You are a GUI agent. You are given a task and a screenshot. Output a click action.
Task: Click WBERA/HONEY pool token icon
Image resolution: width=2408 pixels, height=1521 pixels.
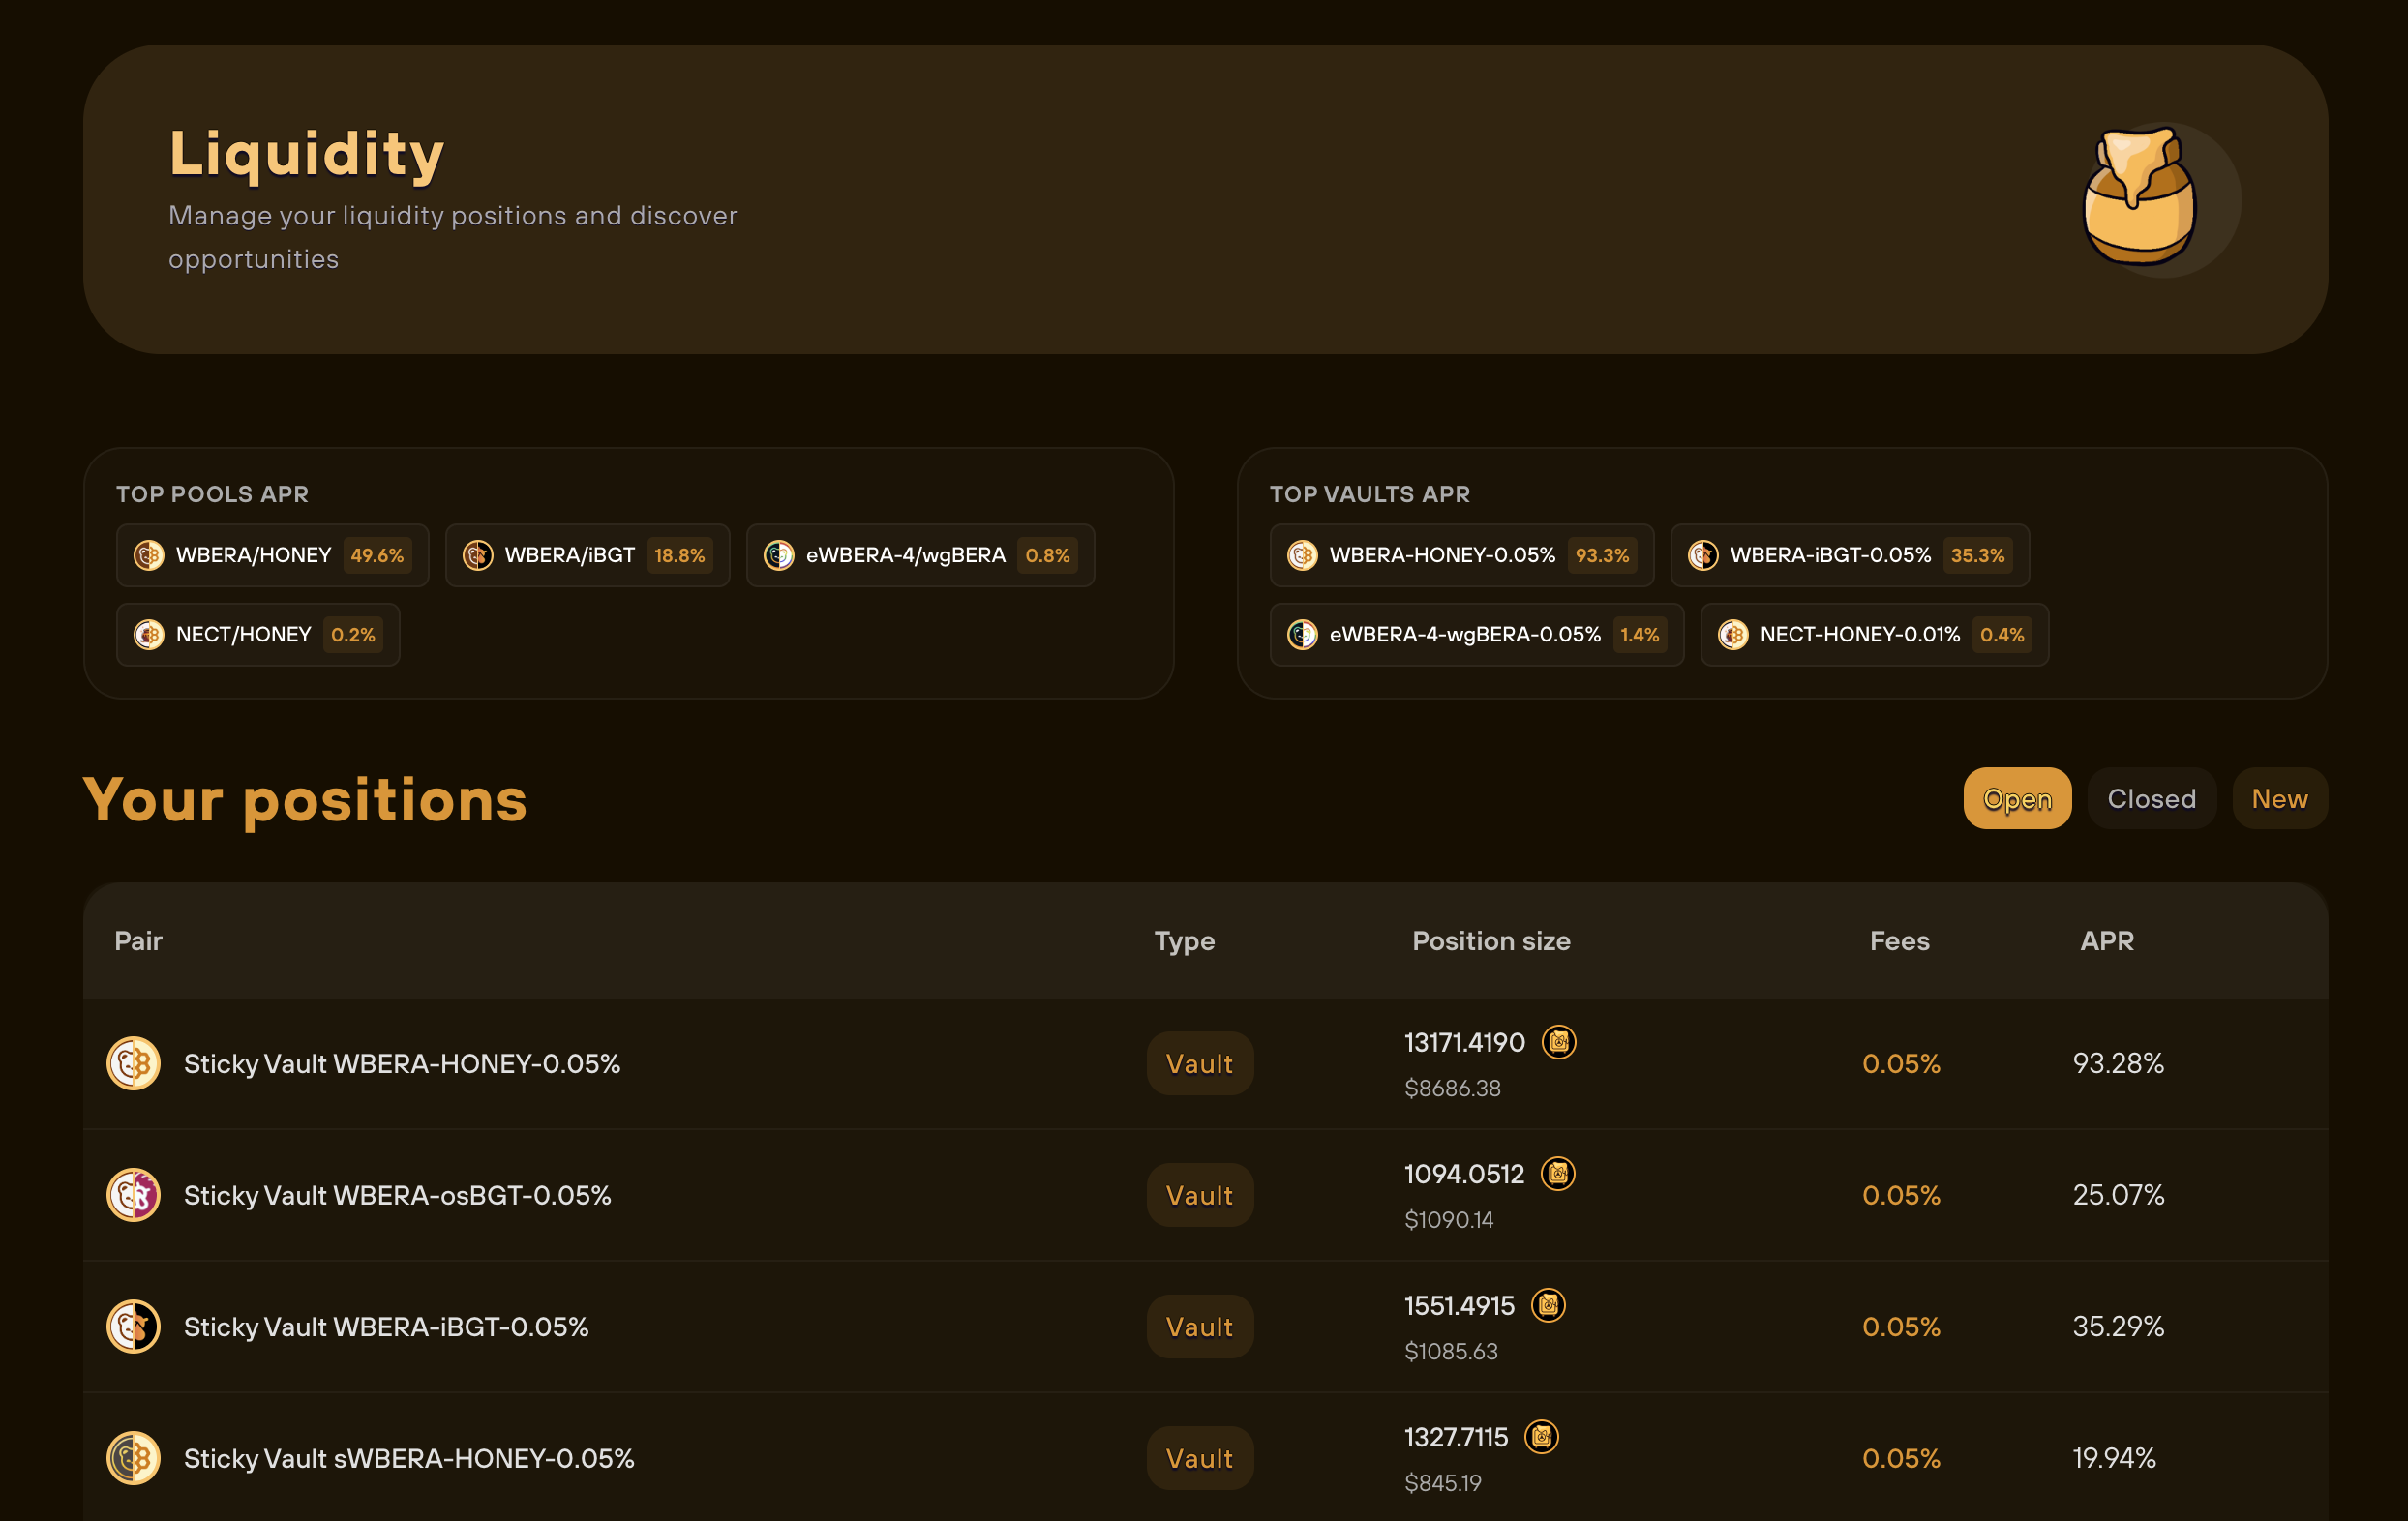coord(149,555)
